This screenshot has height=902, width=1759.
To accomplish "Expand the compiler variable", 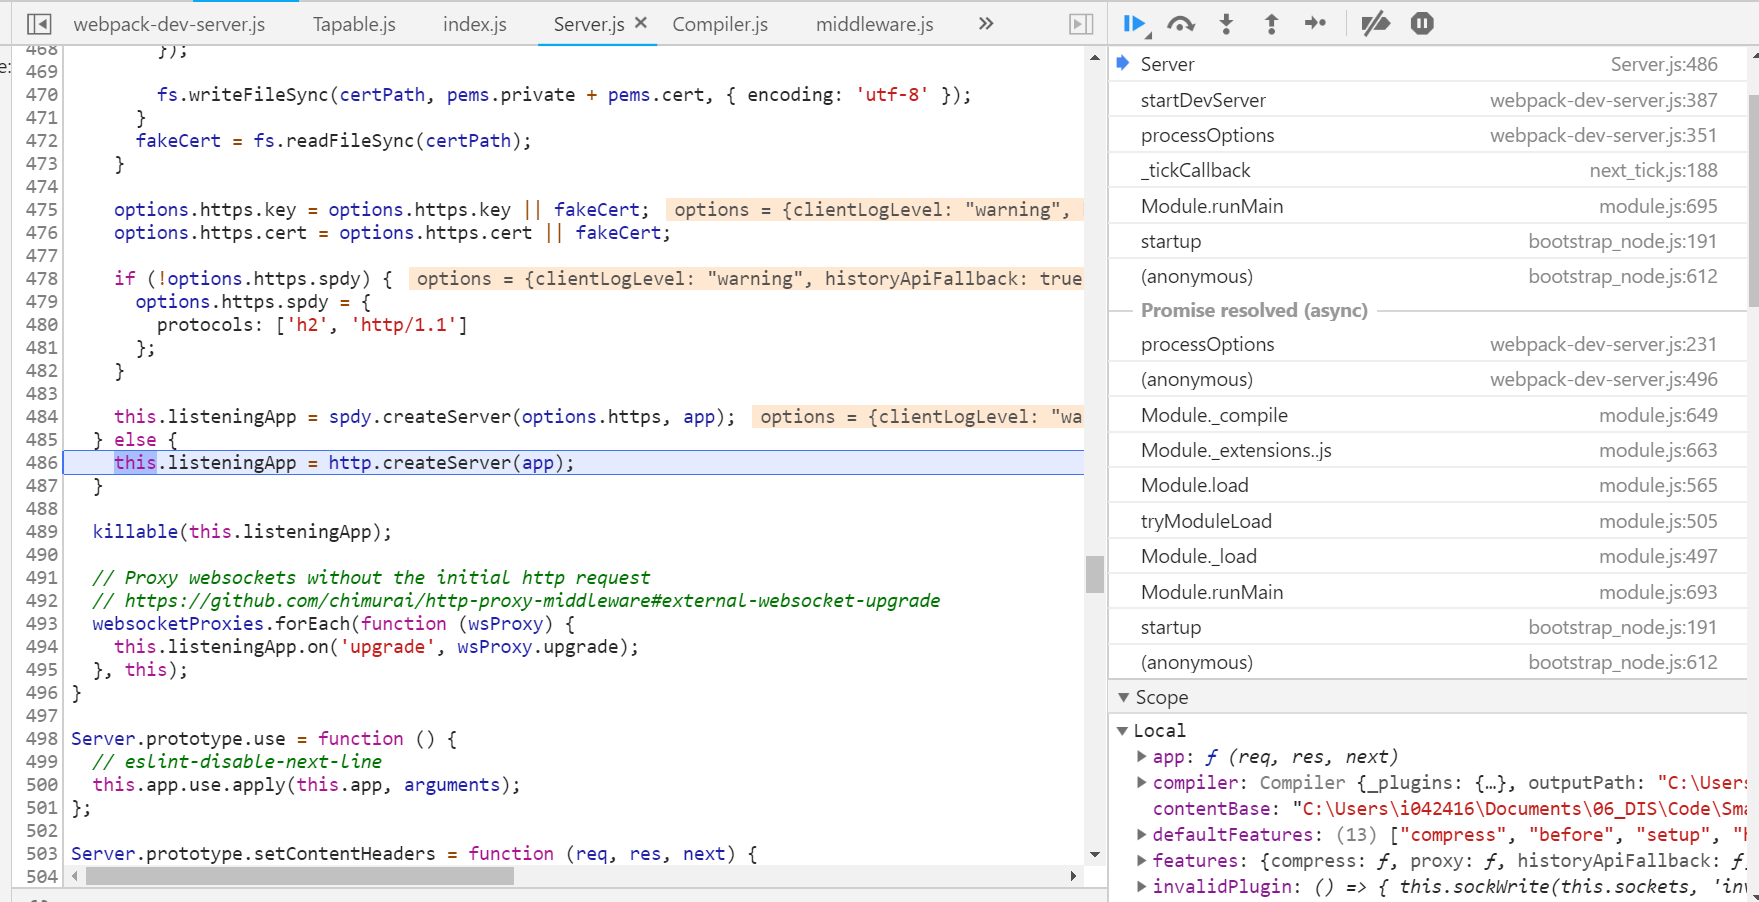I will [x=1142, y=783].
